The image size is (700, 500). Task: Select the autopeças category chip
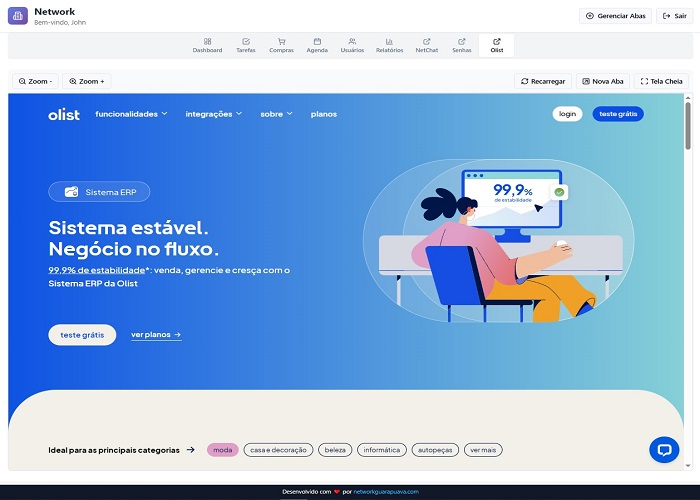pyautogui.click(x=435, y=450)
